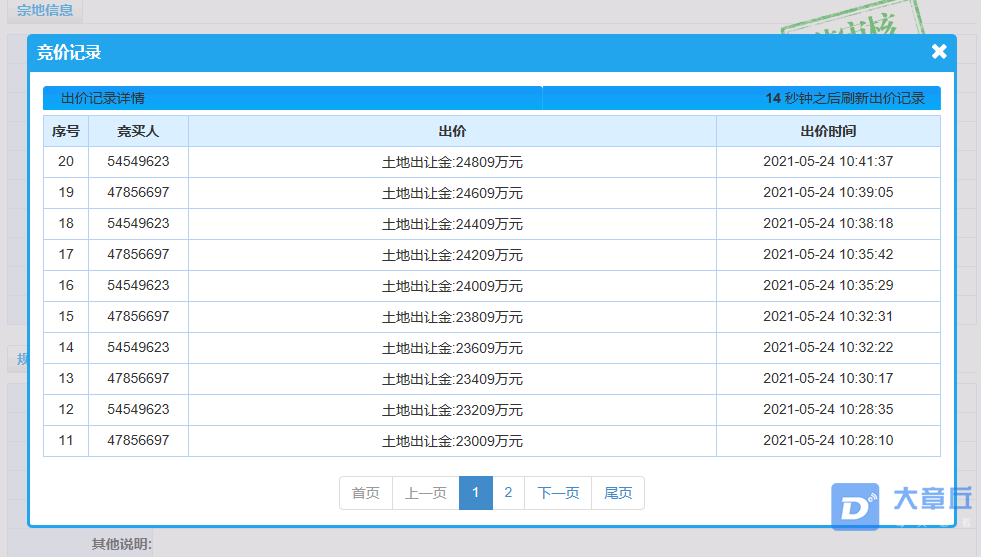Select bid amount 土地出让金:23809万元

(x=452, y=317)
